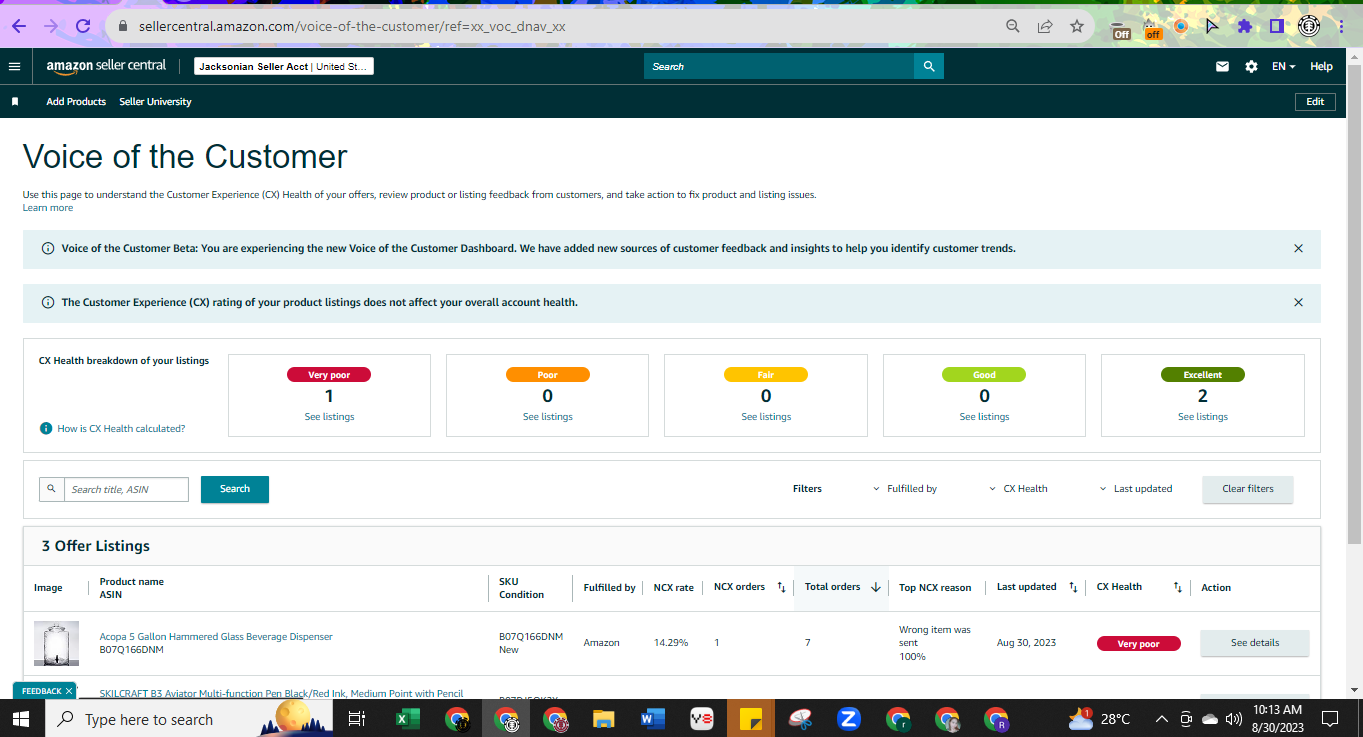Open the hamburger navigation menu
The image size is (1363, 737).
click(x=14, y=67)
